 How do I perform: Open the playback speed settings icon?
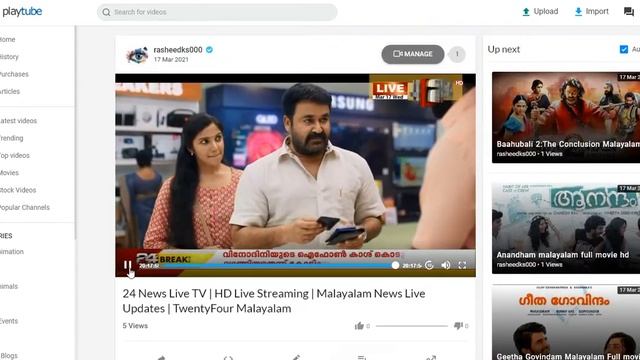pyautogui.click(x=429, y=265)
